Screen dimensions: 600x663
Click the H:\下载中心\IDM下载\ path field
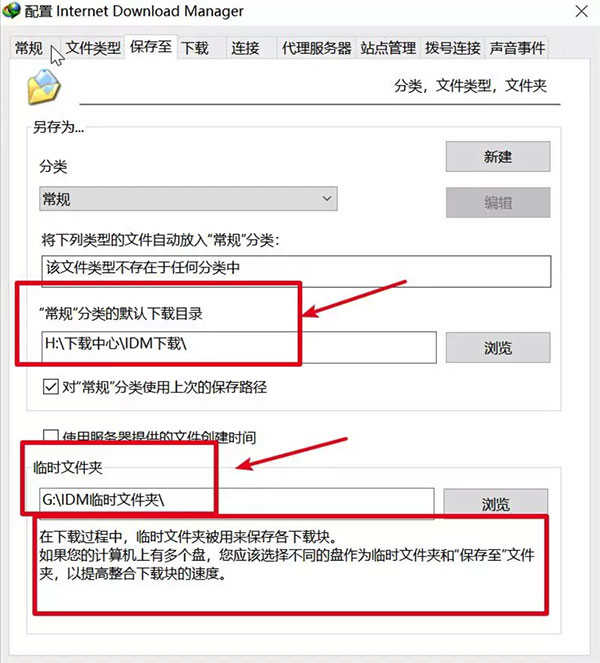tap(239, 347)
